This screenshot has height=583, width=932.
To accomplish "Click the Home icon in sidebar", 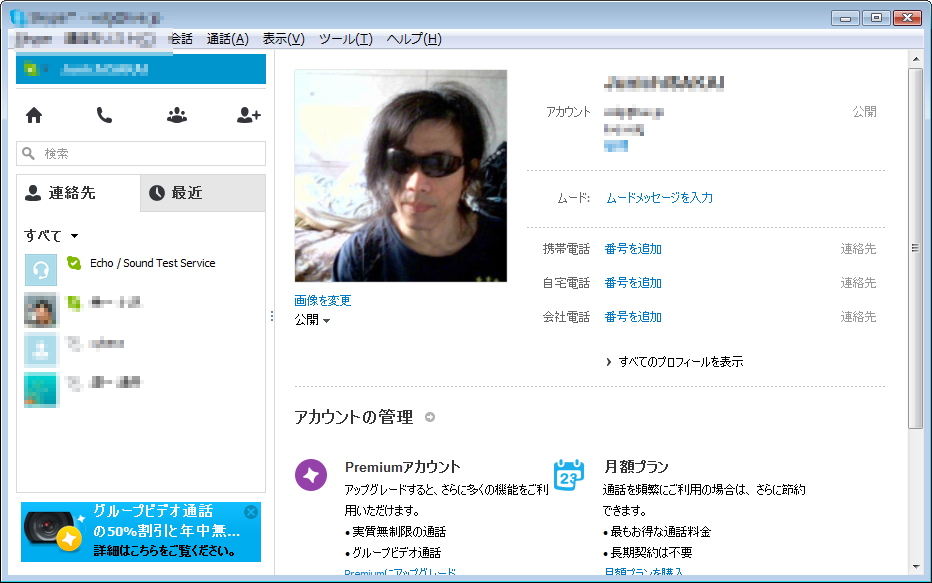I will (x=34, y=115).
